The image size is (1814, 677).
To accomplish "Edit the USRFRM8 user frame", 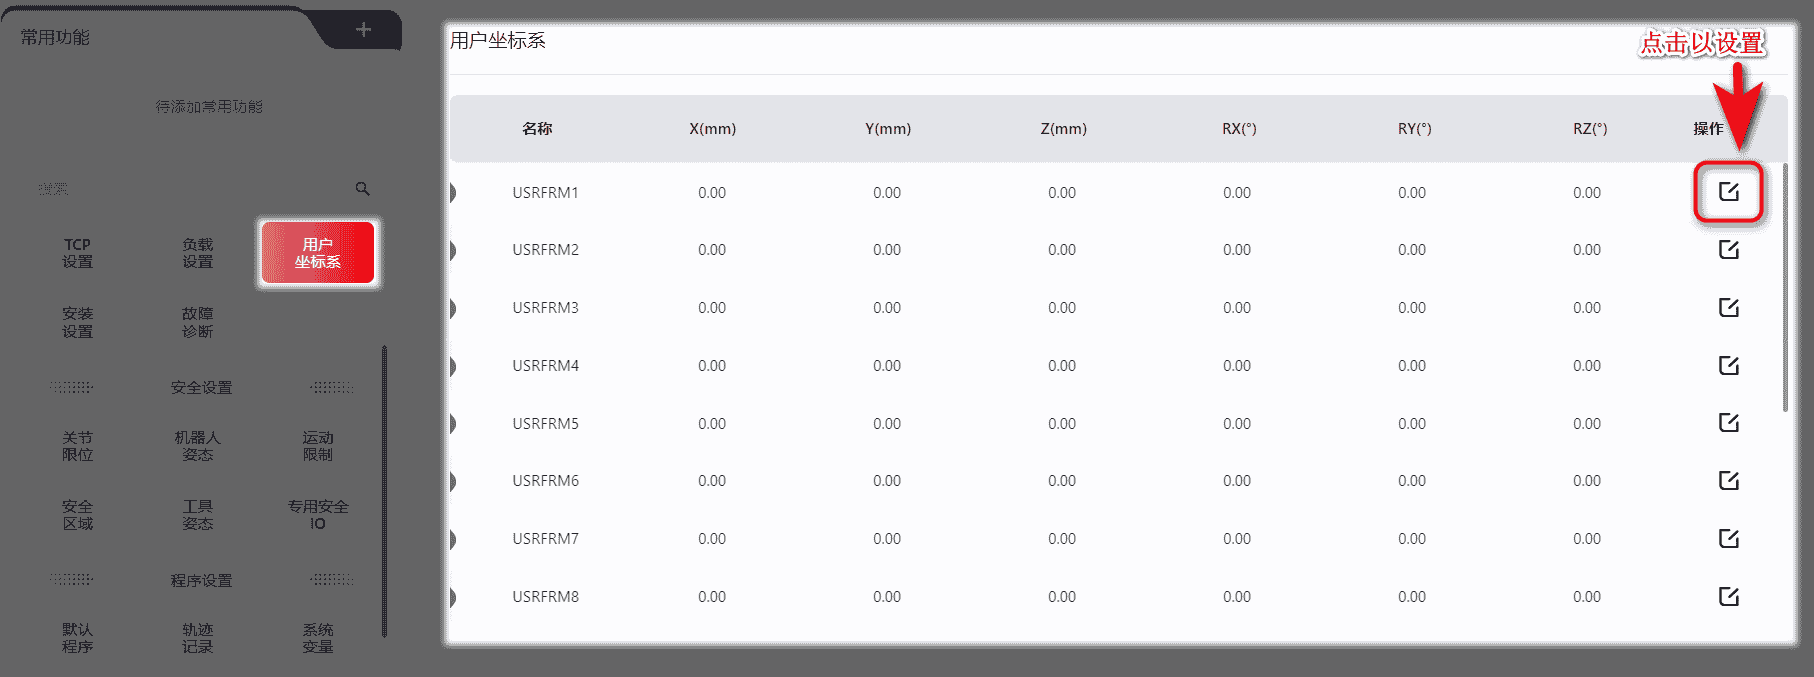I will click(x=1728, y=597).
